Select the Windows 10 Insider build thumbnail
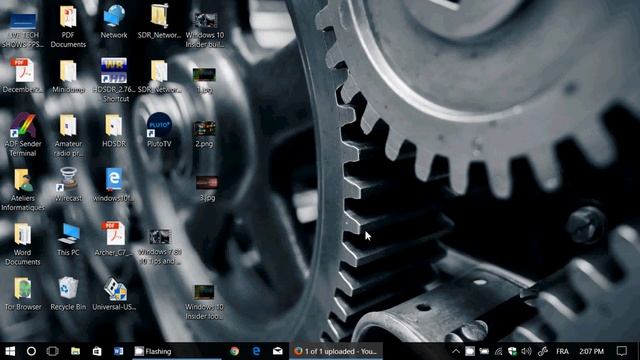This screenshot has height=360, width=640. click(x=205, y=29)
